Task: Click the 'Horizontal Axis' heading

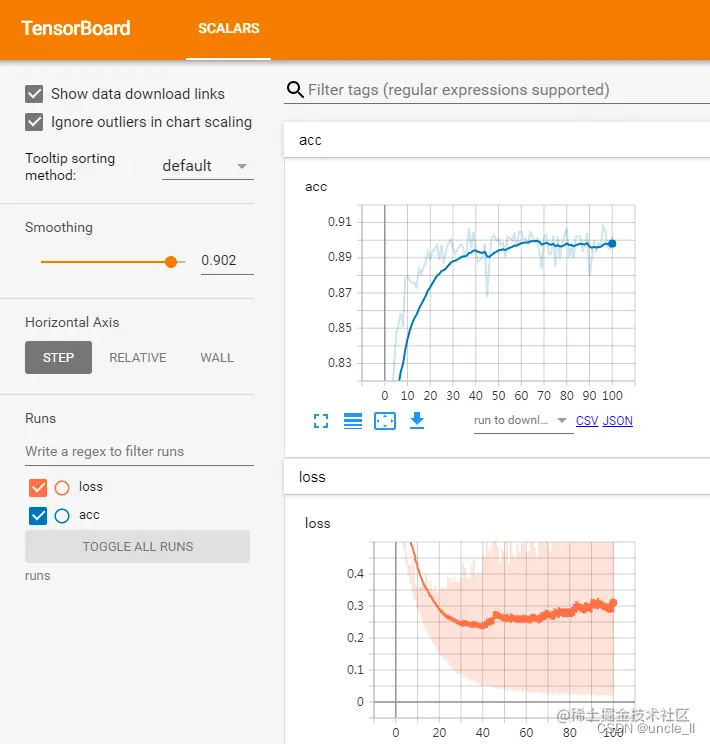Action: click(72, 322)
